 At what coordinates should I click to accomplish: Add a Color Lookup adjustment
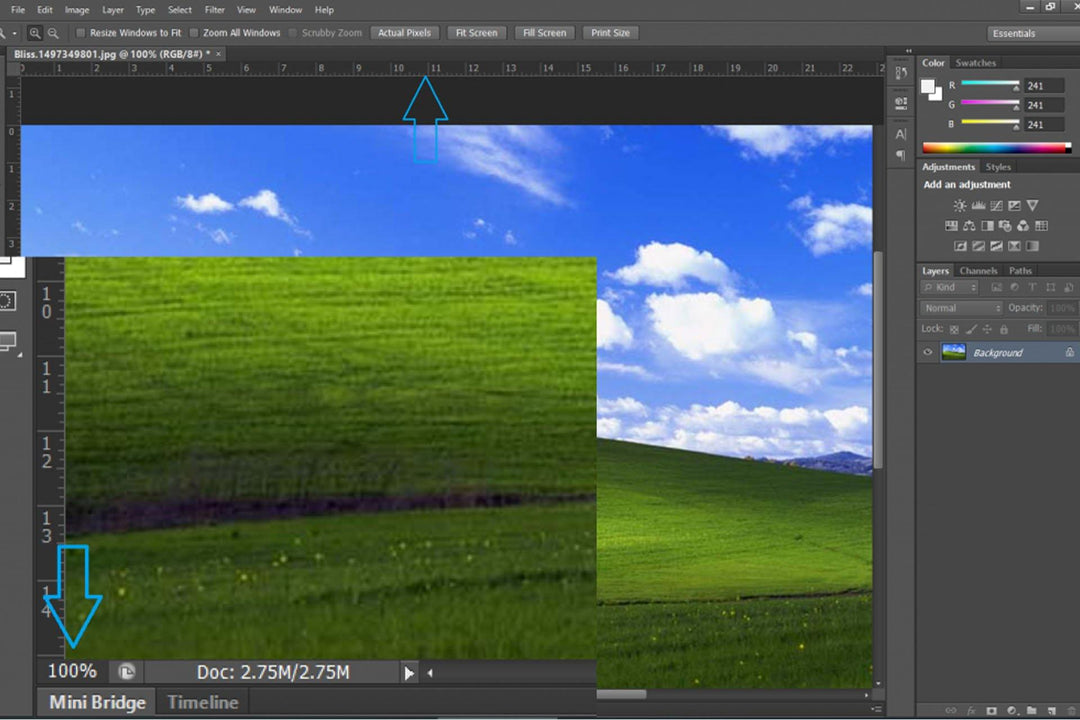coord(1041,226)
